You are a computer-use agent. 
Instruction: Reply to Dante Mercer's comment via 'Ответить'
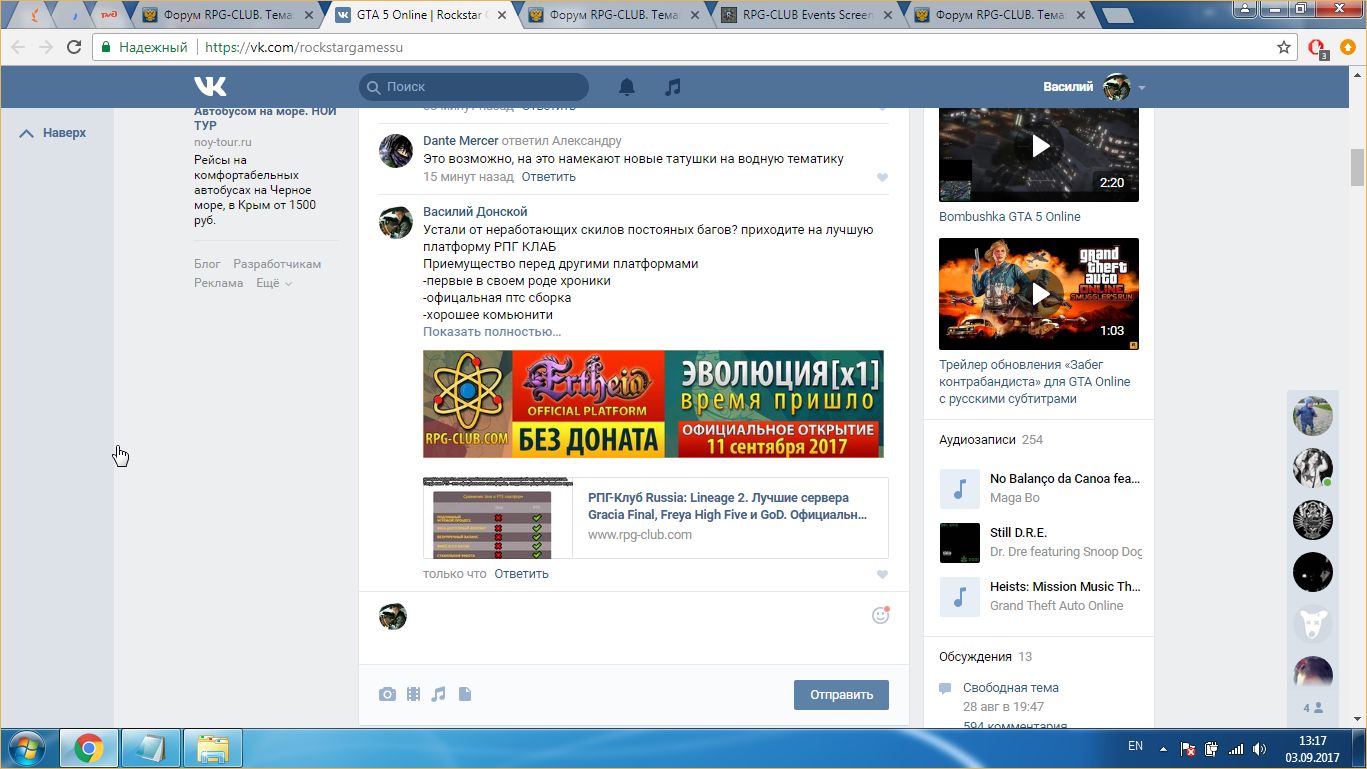click(548, 177)
